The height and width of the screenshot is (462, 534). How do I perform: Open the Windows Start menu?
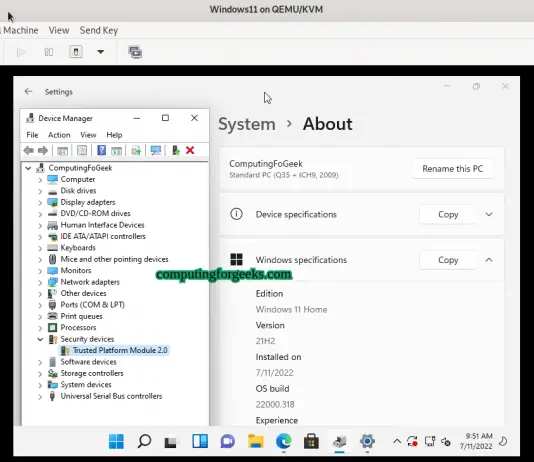pos(116,441)
